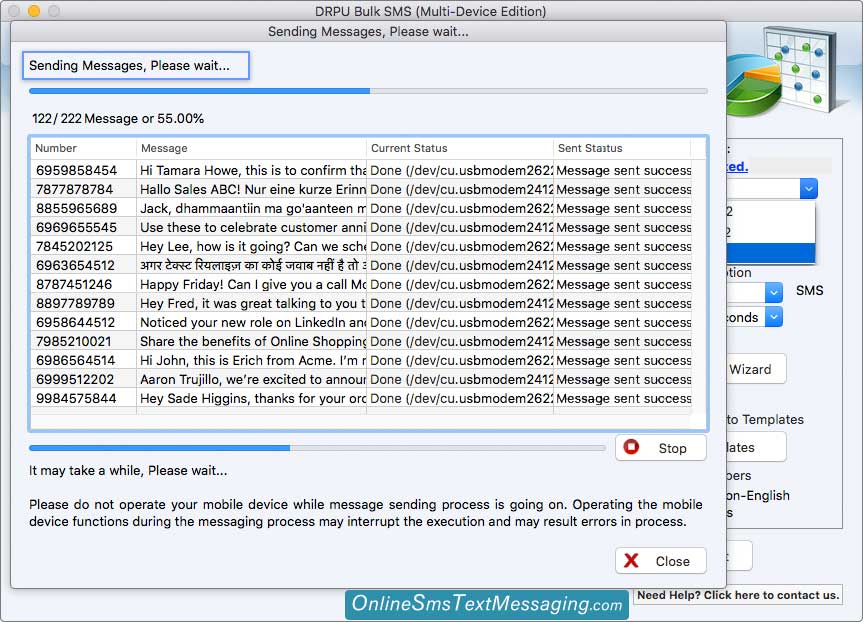
Task: Click message 'Noticed your new role on LinkedIn'
Action: pyautogui.click(x=253, y=322)
